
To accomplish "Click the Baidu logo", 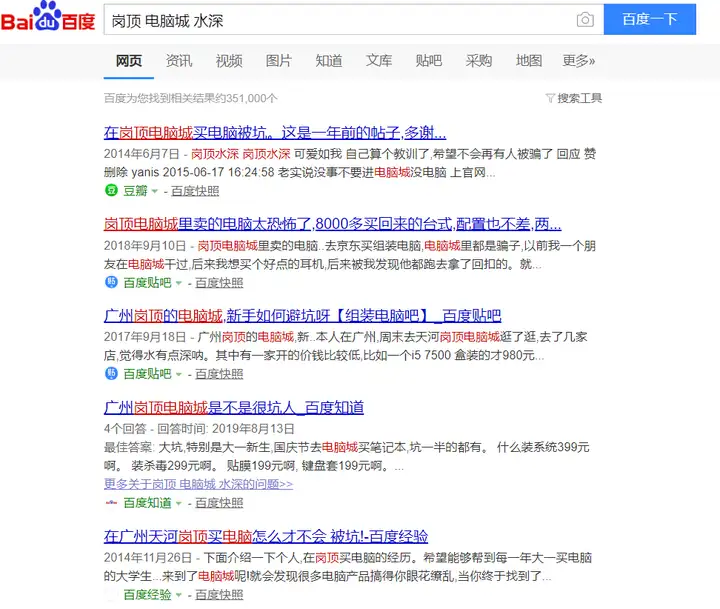I will pos(48,17).
